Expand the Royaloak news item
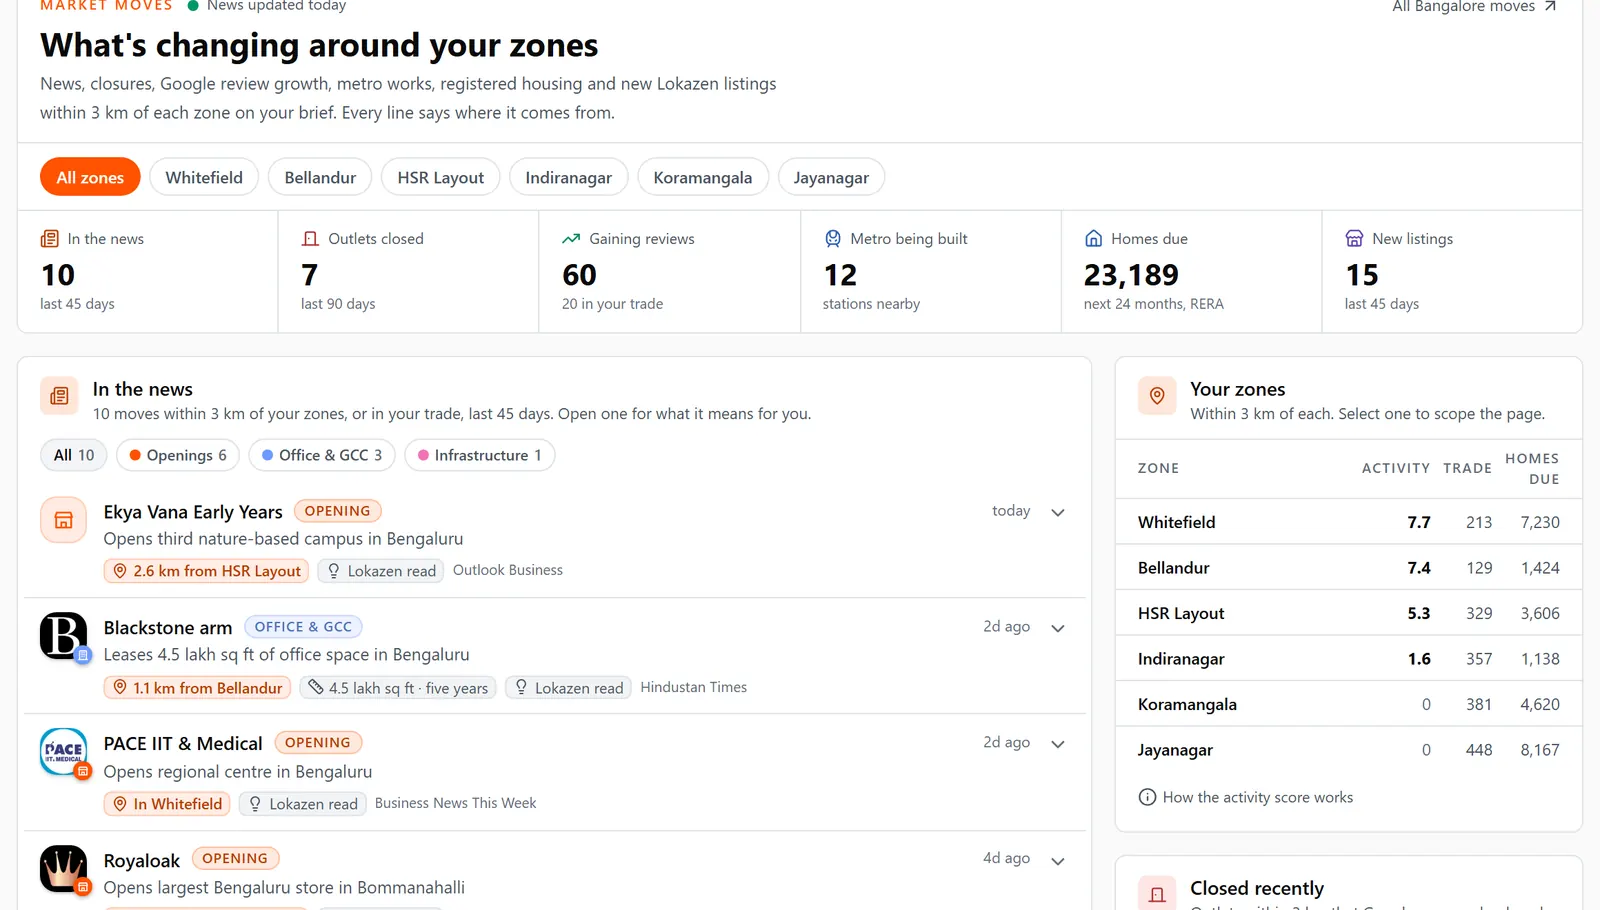Image resolution: width=1600 pixels, height=910 pixels. [x=1058, y=861]
